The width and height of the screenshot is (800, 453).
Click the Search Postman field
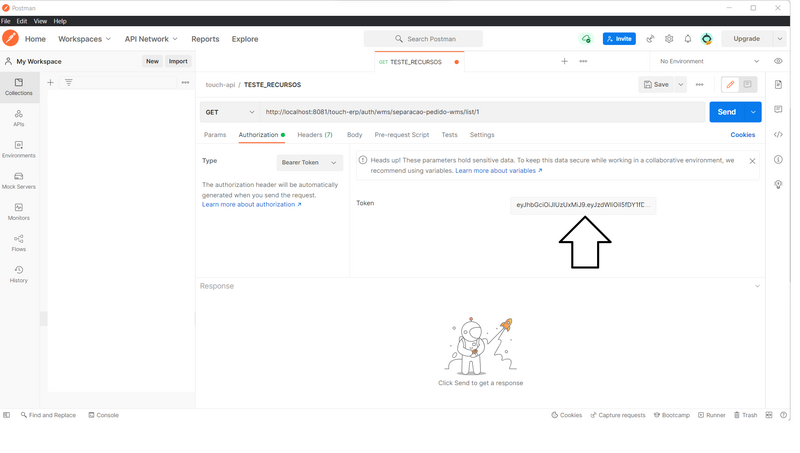click(423, 39)
